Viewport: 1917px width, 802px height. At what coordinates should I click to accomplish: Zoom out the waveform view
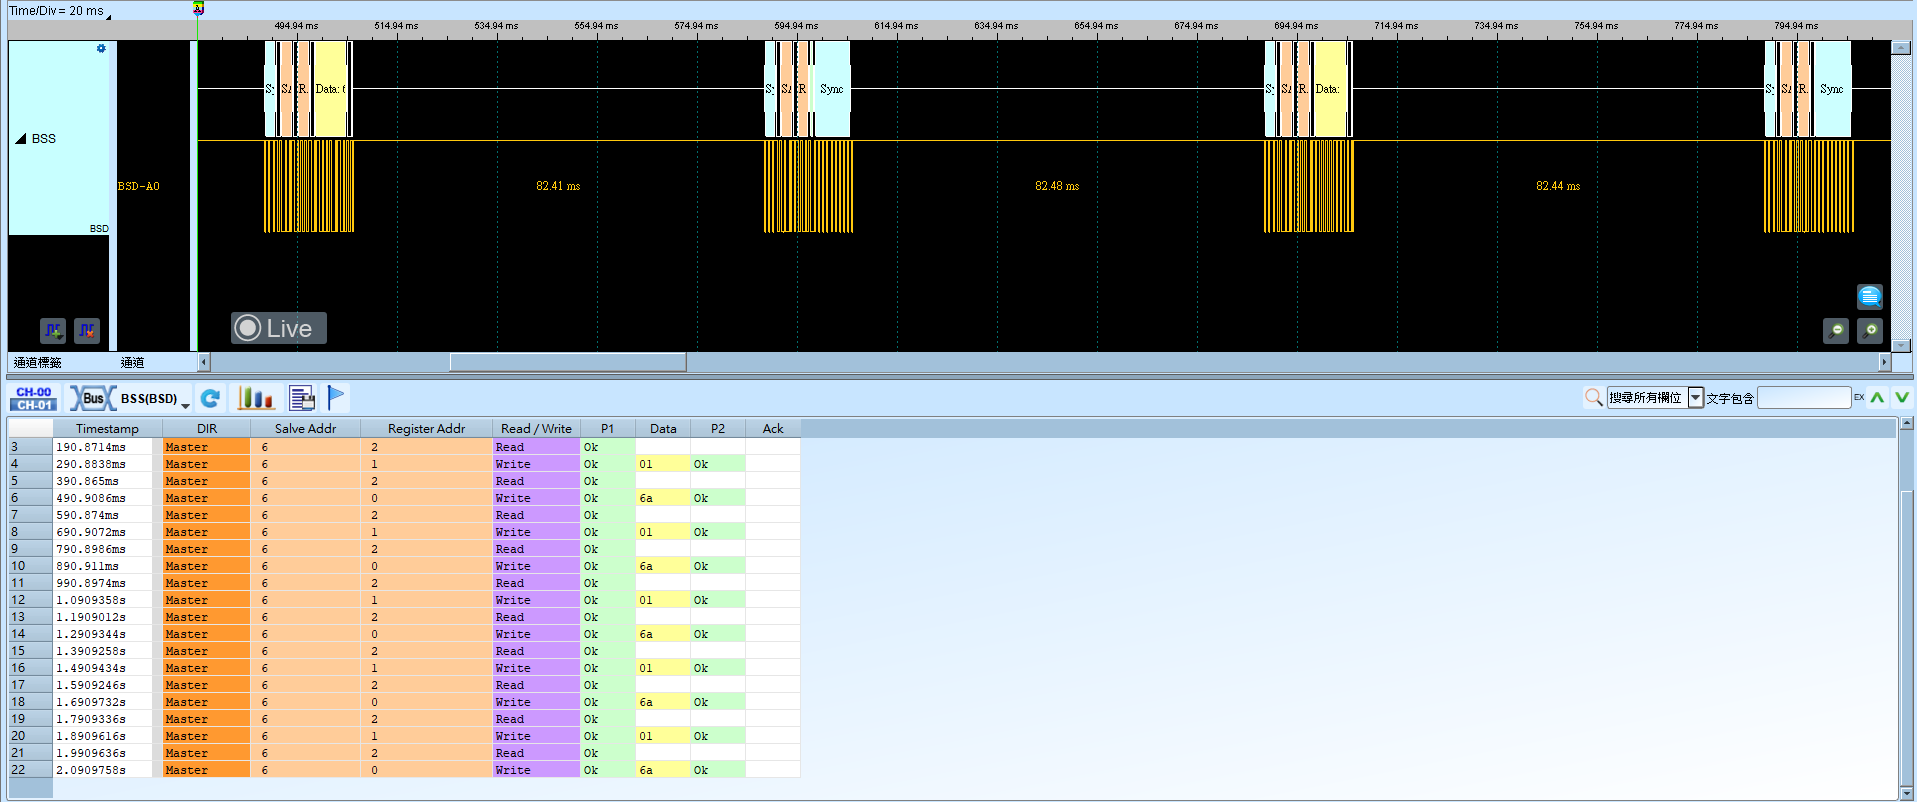pyautogui.click(x=1836, y=330)
